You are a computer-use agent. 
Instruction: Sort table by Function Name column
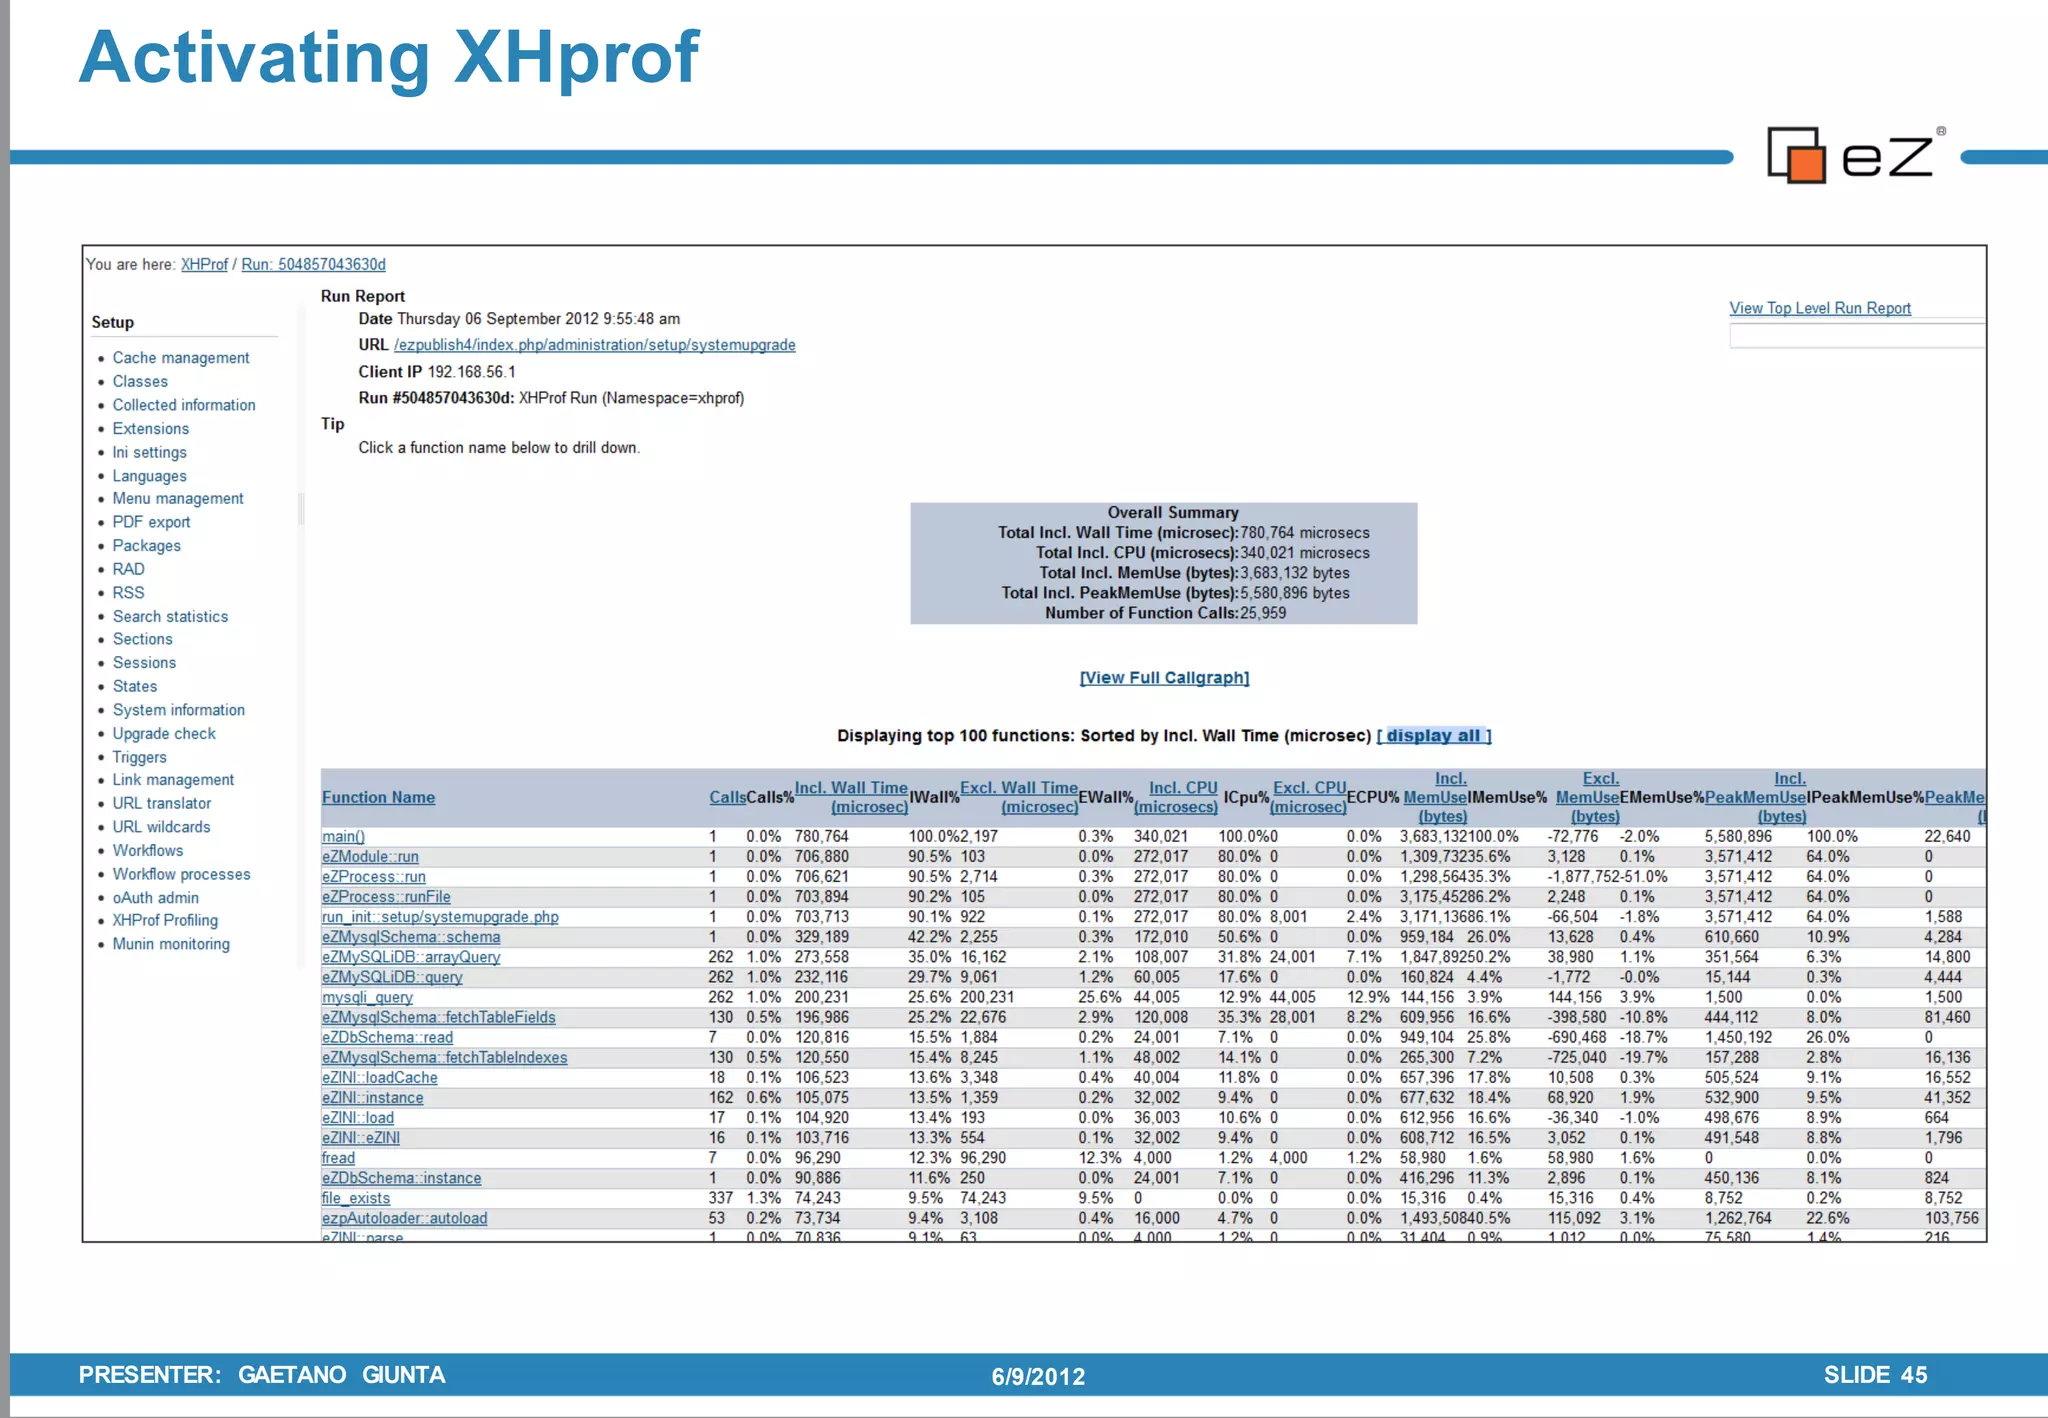[x=378, y=798]
